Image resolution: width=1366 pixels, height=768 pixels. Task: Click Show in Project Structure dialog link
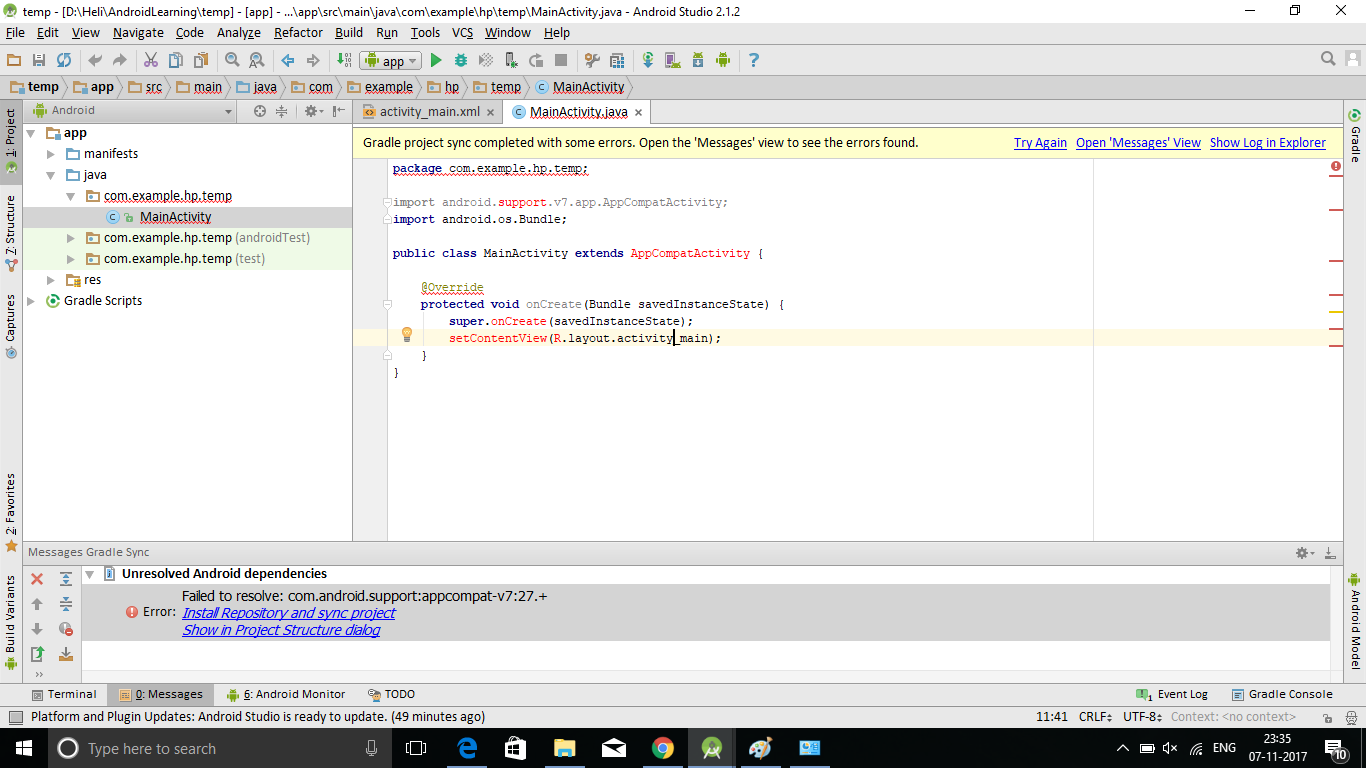281,630
